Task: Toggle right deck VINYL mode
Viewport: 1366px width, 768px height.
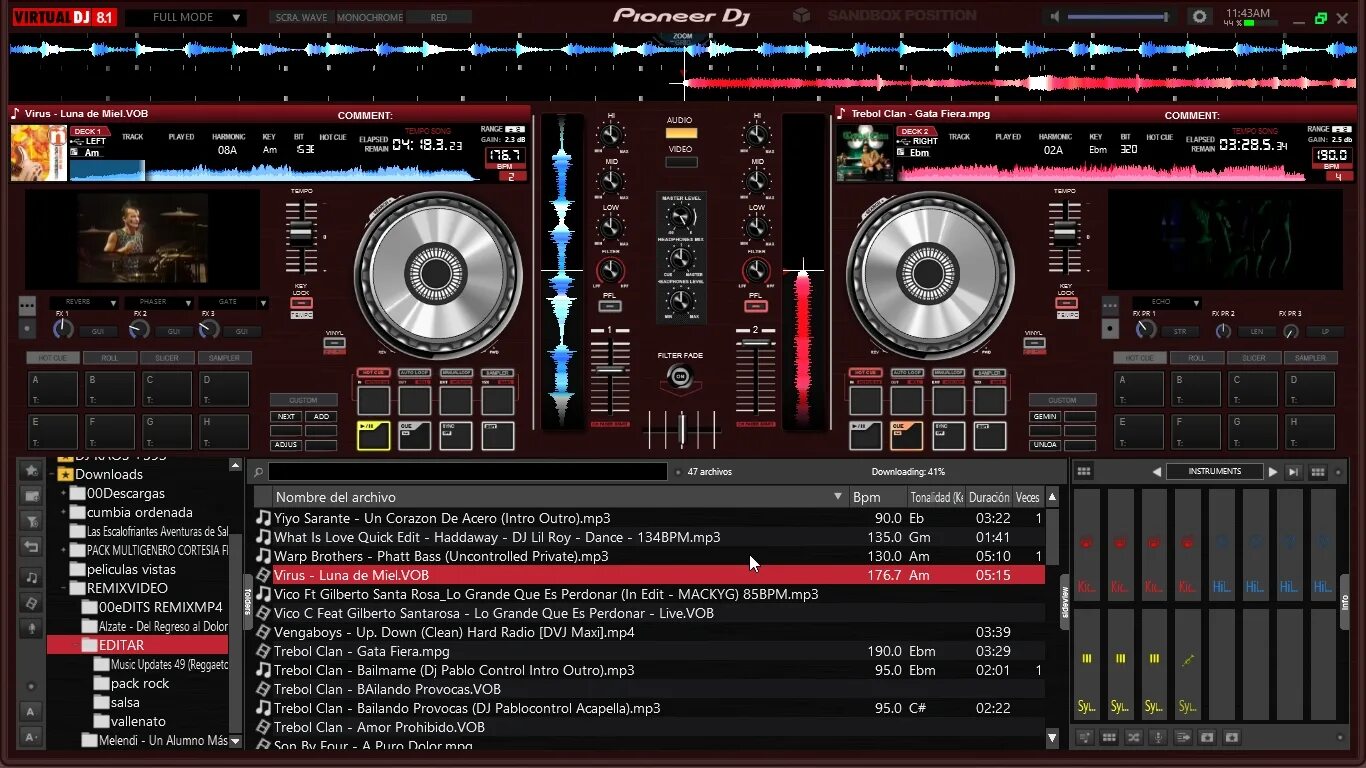Action: [x=1034, y=343]
